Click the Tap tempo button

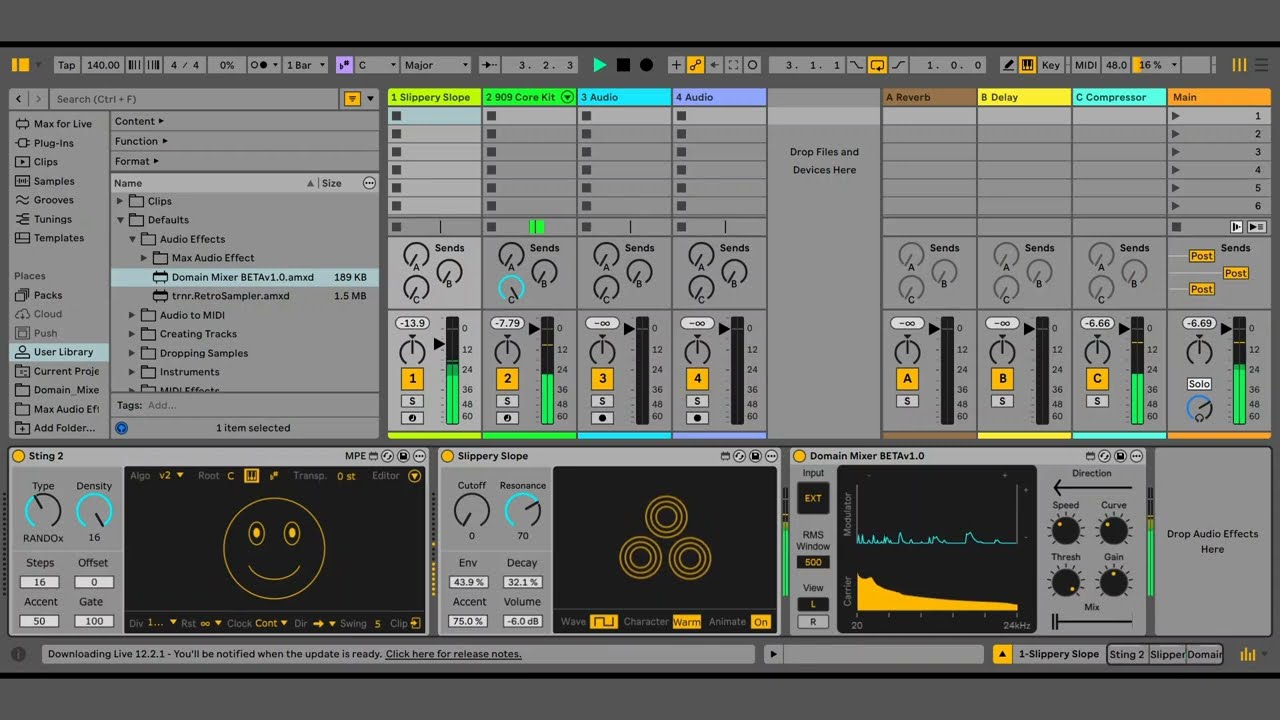(x=66, y=65)
